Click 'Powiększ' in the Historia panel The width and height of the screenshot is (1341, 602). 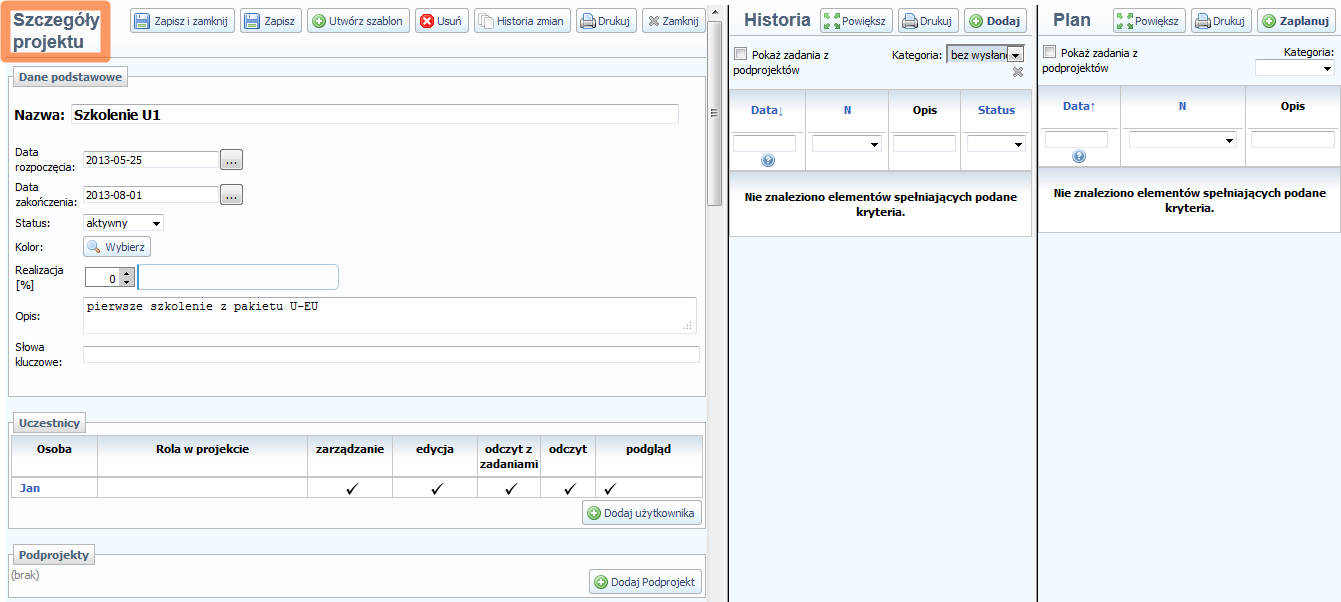[x=855, y=21]
